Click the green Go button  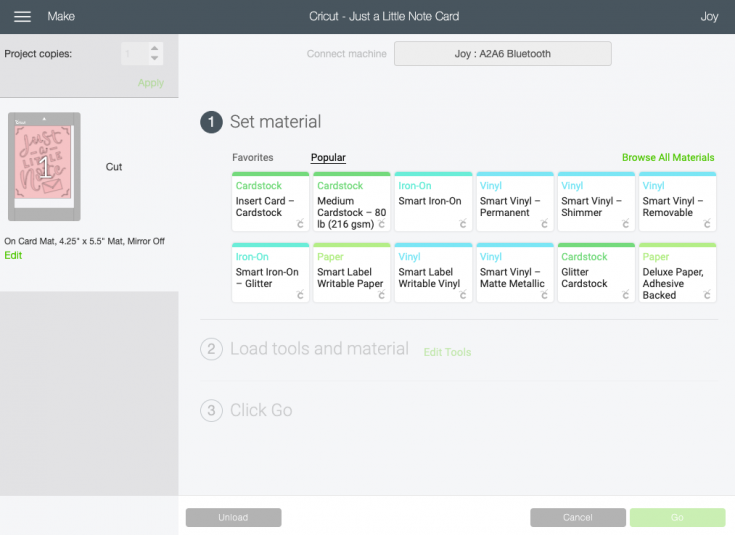click(x=677, y=517)
